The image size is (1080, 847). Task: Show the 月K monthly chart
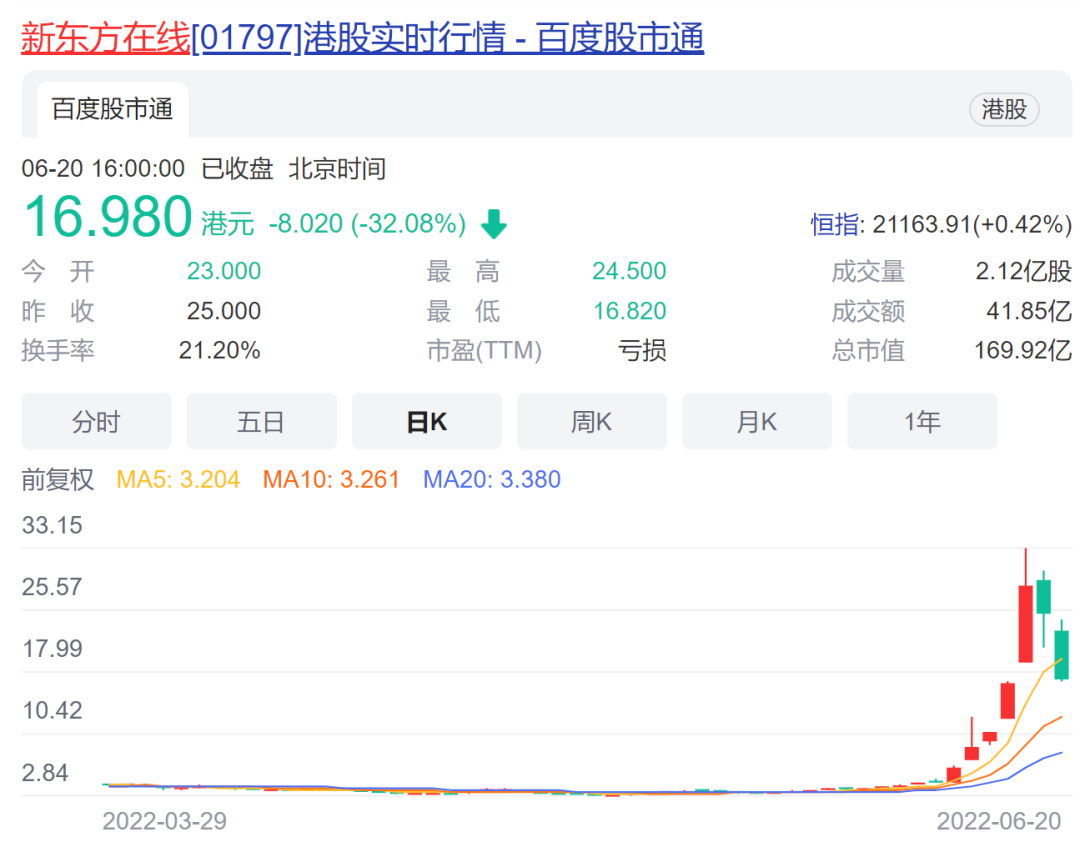pyautogui.click(x=756, y=421)
